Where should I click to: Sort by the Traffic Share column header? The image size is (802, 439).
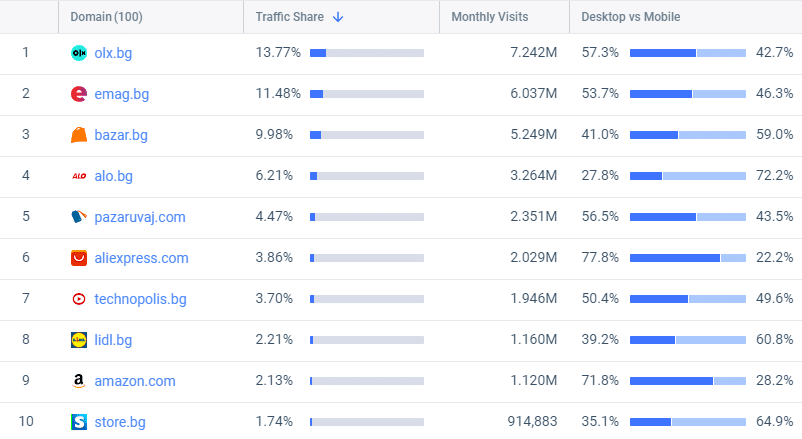tap(289, 17)
